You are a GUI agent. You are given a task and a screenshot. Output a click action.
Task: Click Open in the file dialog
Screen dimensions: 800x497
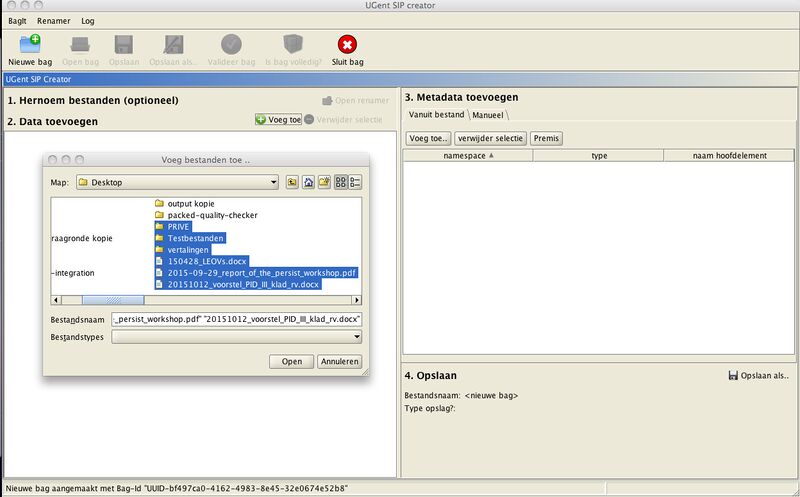(x=291, y=362)
